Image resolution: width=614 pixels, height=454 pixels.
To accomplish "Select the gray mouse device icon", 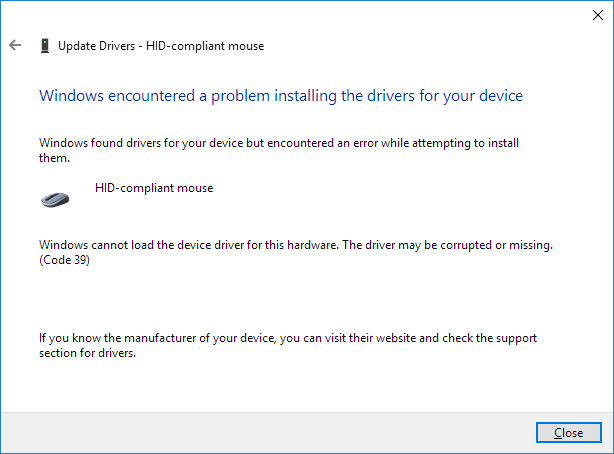I will (x=55, y=199).
